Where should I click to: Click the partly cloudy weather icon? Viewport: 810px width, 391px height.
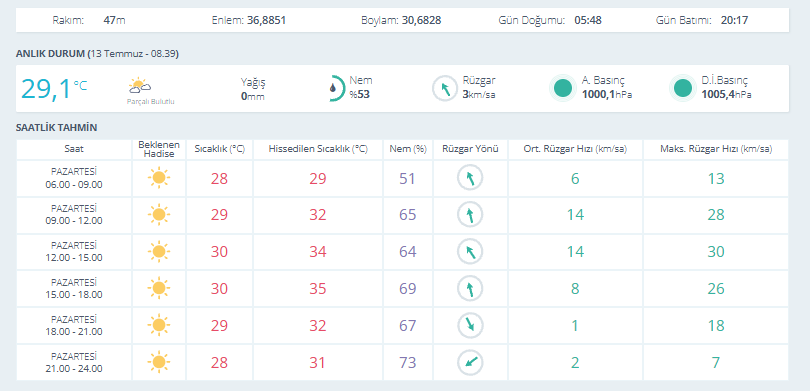click(140, 86)
